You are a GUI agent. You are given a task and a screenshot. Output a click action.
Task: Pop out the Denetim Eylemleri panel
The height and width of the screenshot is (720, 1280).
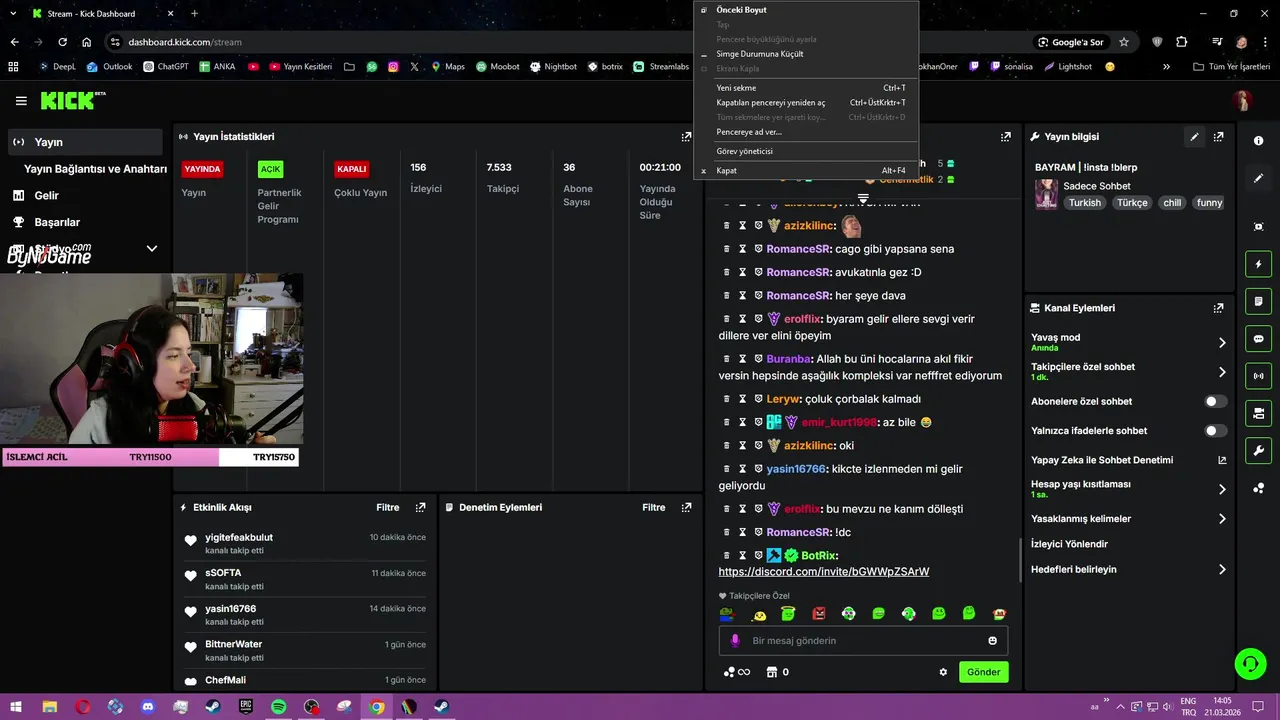(686, 508)
